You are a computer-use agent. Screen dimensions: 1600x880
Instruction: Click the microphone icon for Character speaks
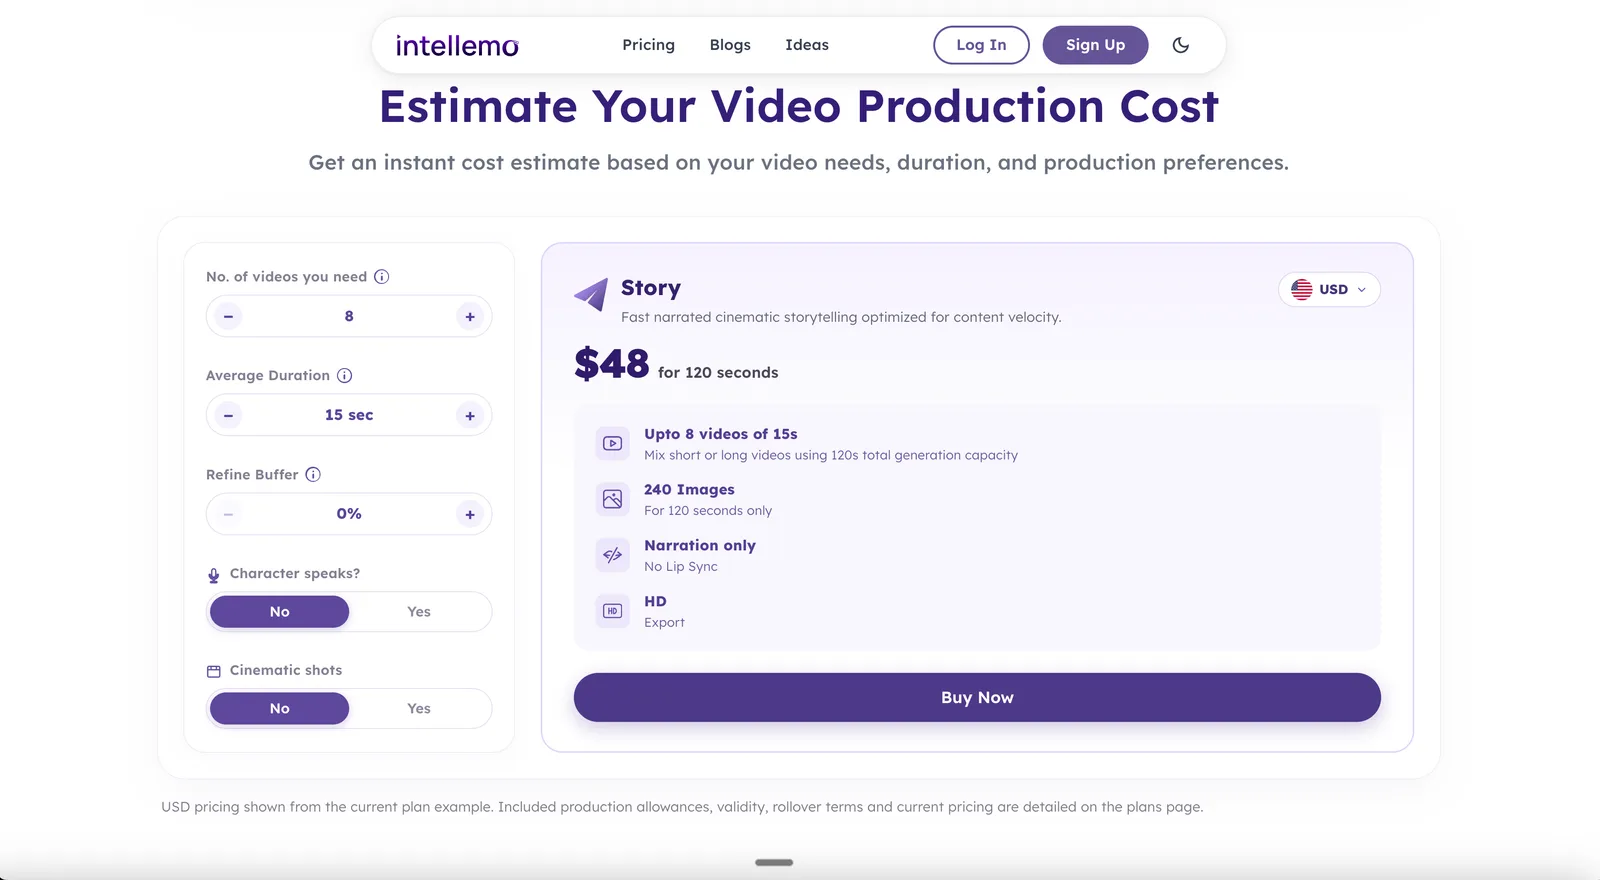click(214, 575)
